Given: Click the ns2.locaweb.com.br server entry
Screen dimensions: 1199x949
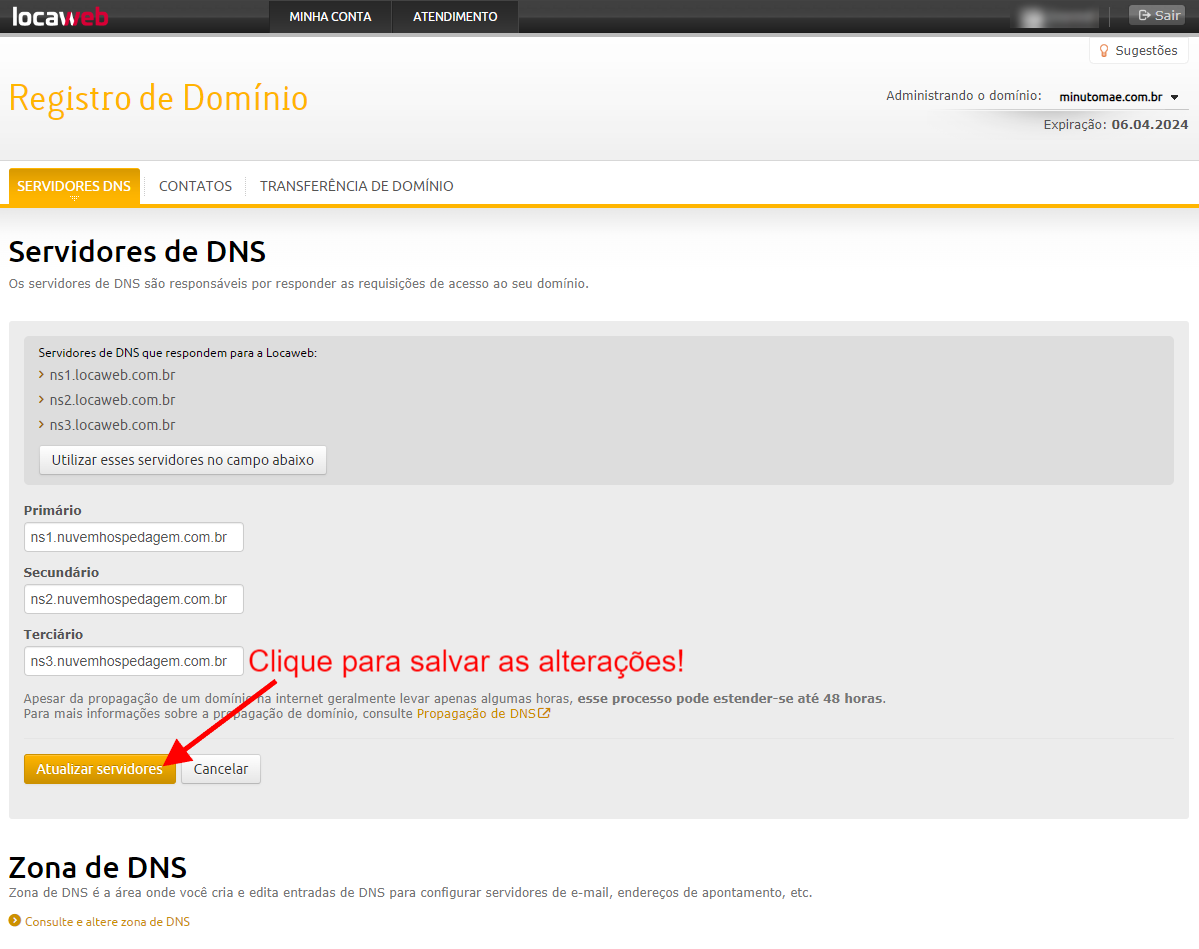Looking at the screenshot, I should [112, 400].
